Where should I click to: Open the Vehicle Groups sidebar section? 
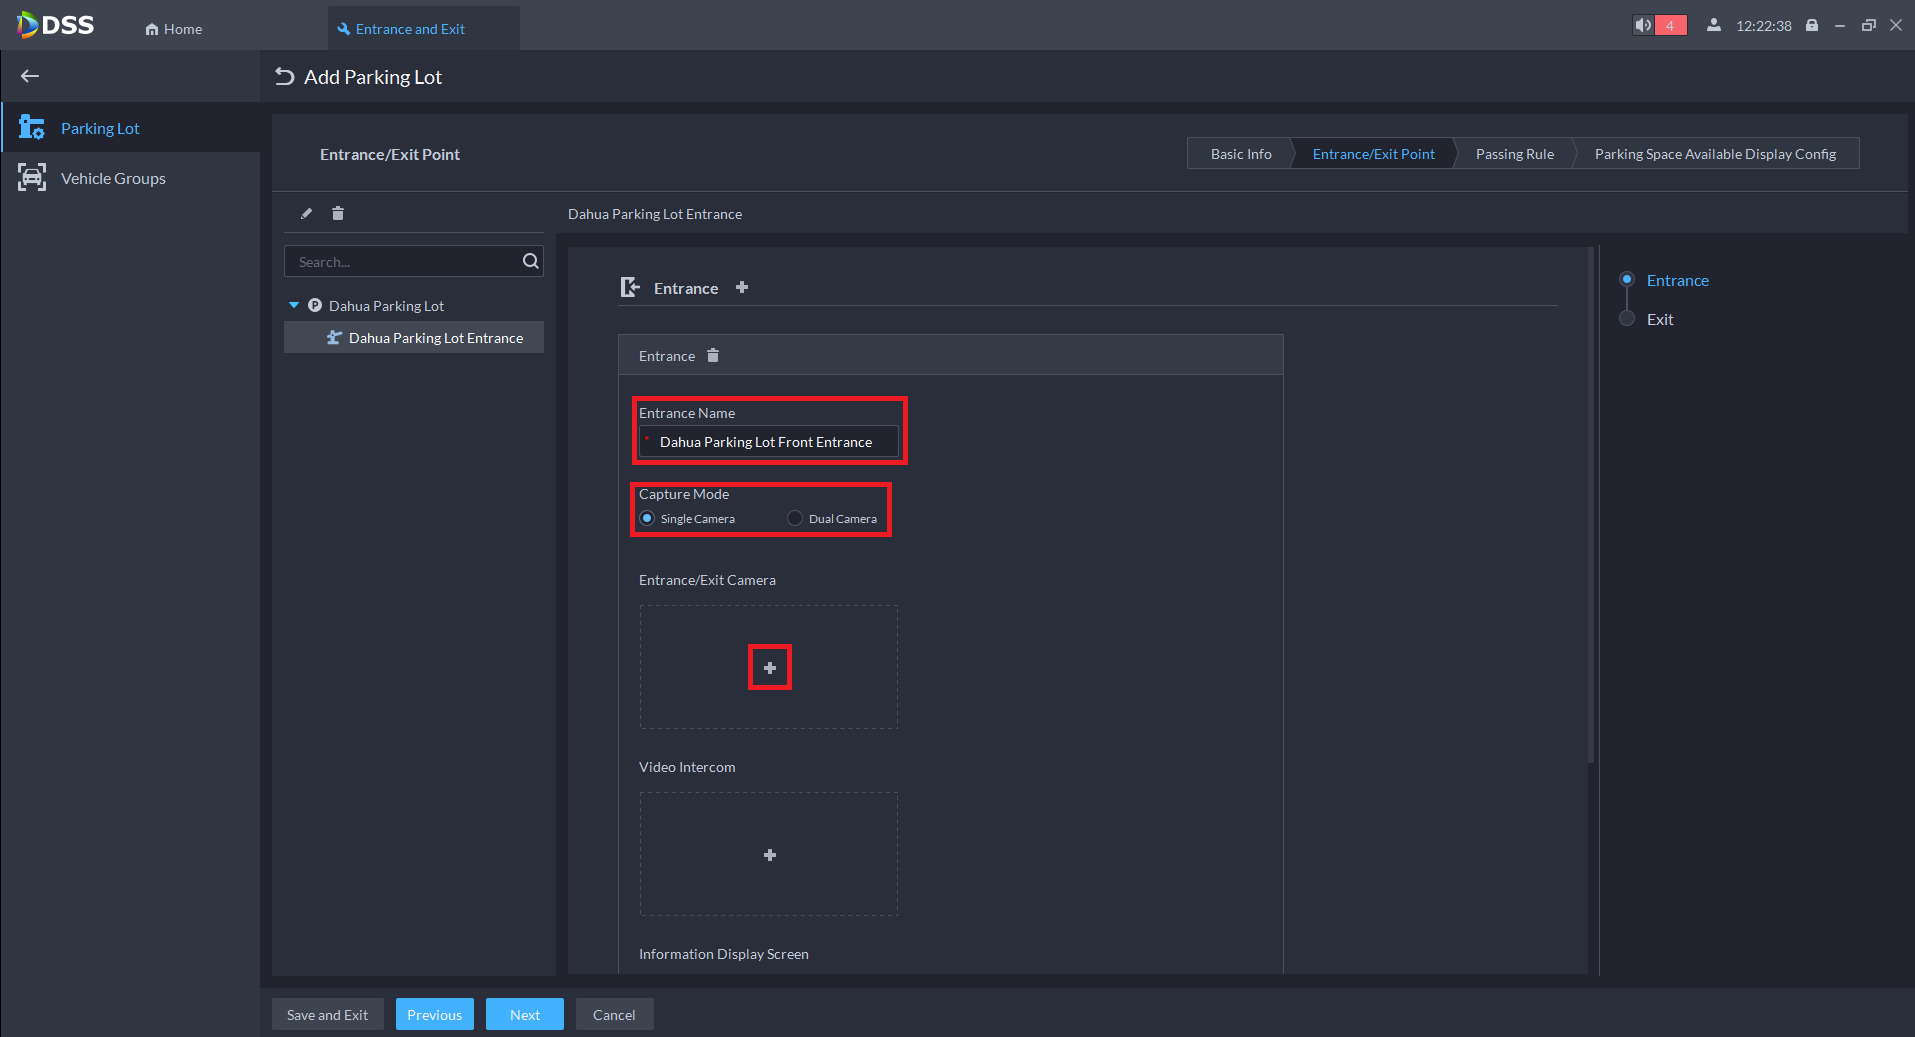point(113,178)
